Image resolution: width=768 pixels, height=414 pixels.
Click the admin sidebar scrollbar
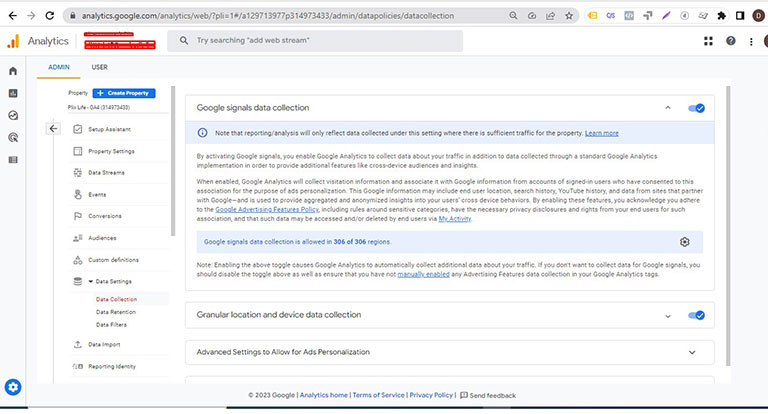172,161
